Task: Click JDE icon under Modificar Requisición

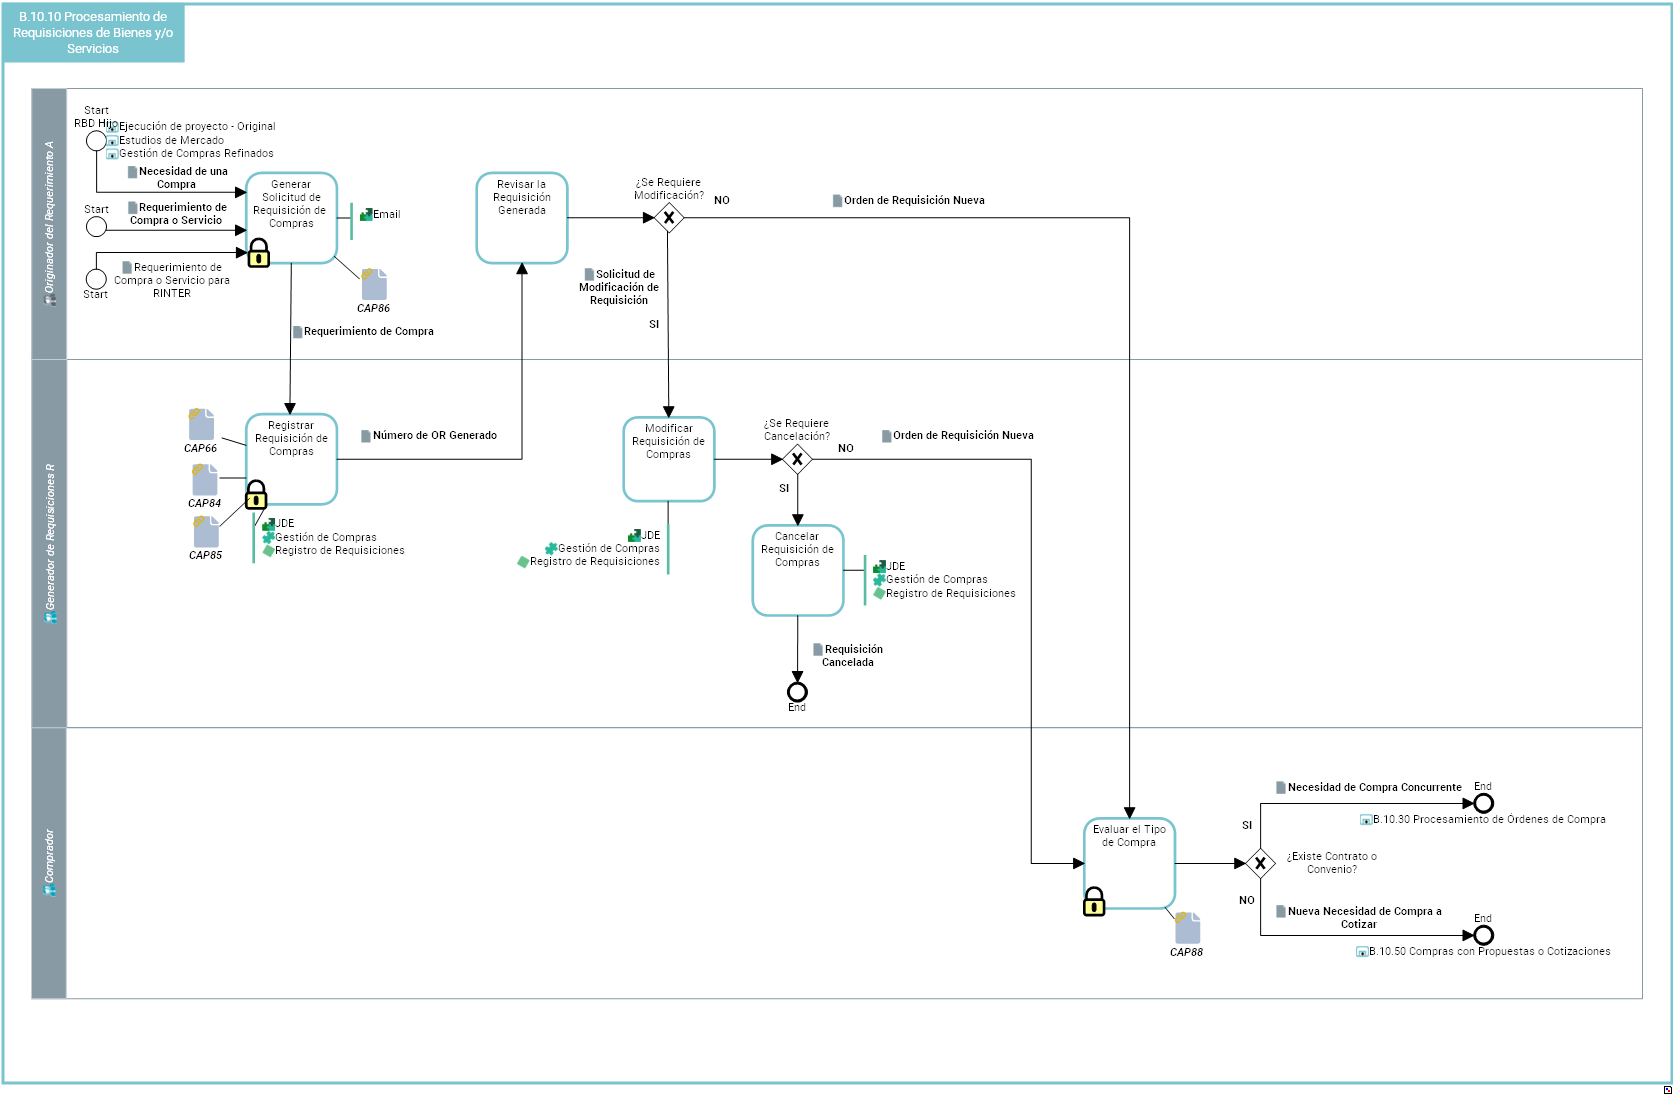Action: point(634,535)
